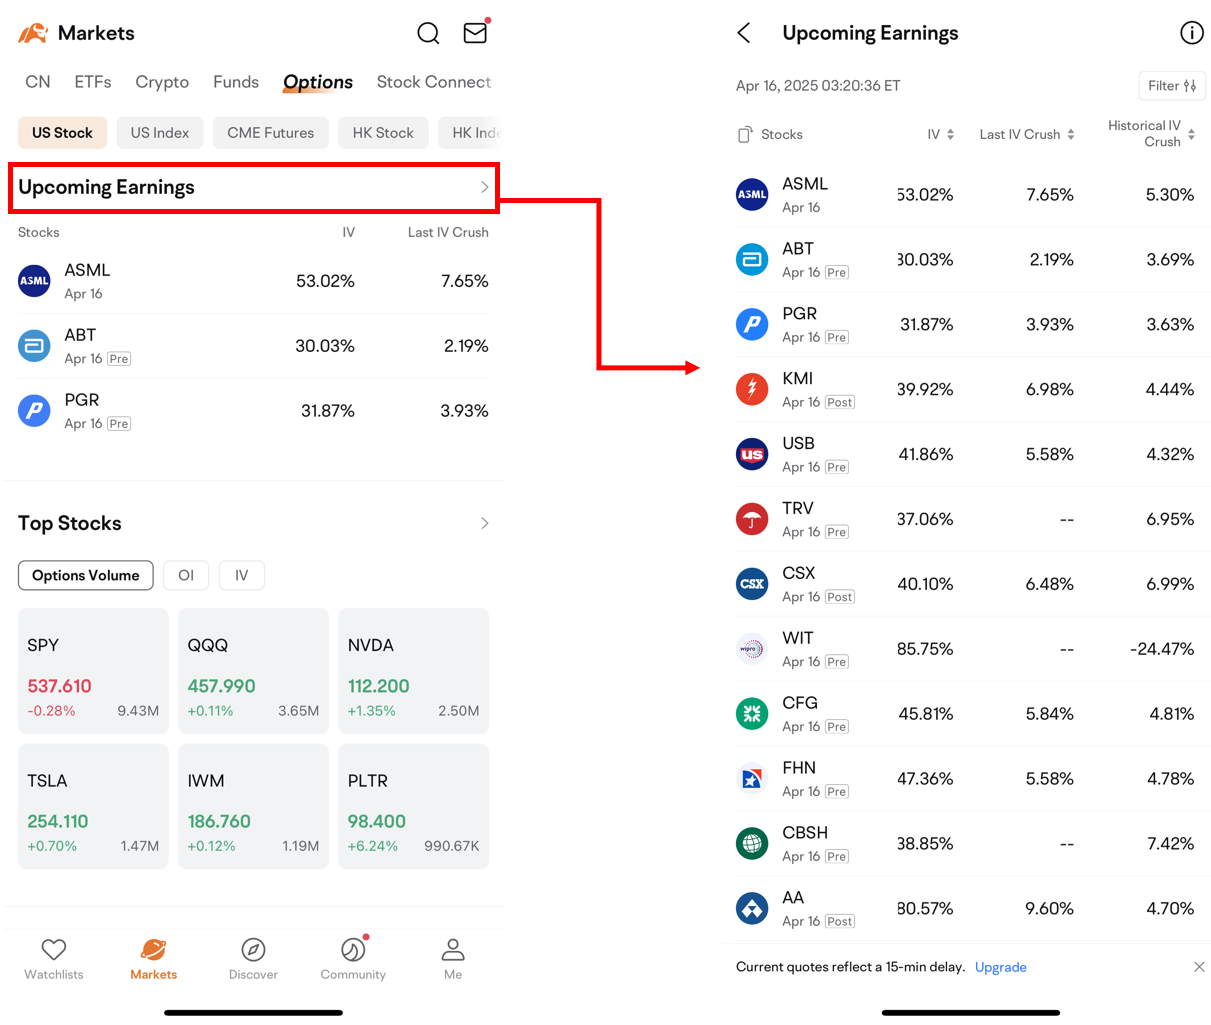The height and width of the screenshot is (1025, 1211).
Task: Open the TSLA stock card
Action: (x=93, y=806)
